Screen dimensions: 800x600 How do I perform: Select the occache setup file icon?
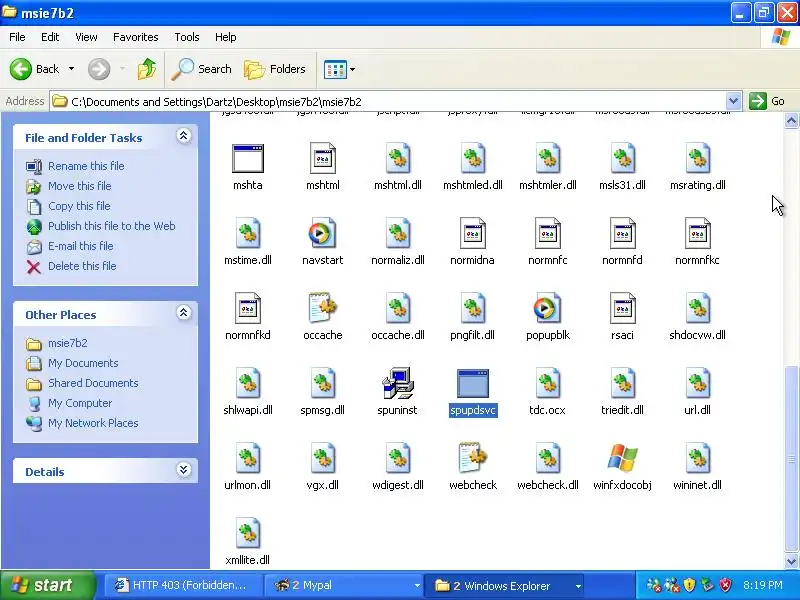coord(322,308)
